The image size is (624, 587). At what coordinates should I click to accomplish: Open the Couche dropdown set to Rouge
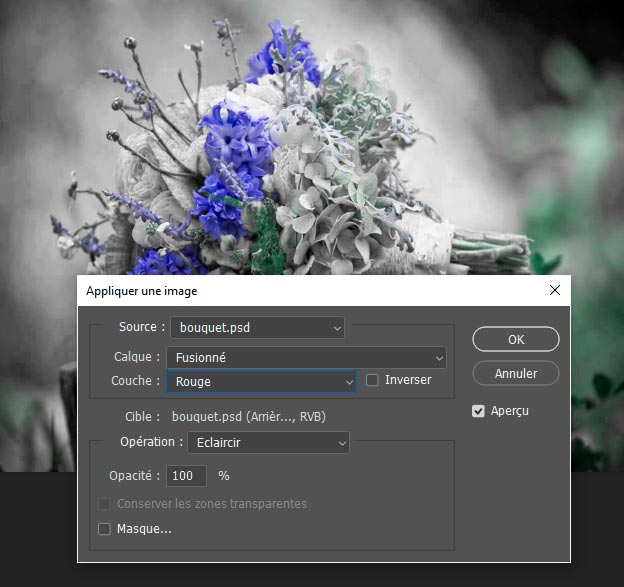click(262, 381)
